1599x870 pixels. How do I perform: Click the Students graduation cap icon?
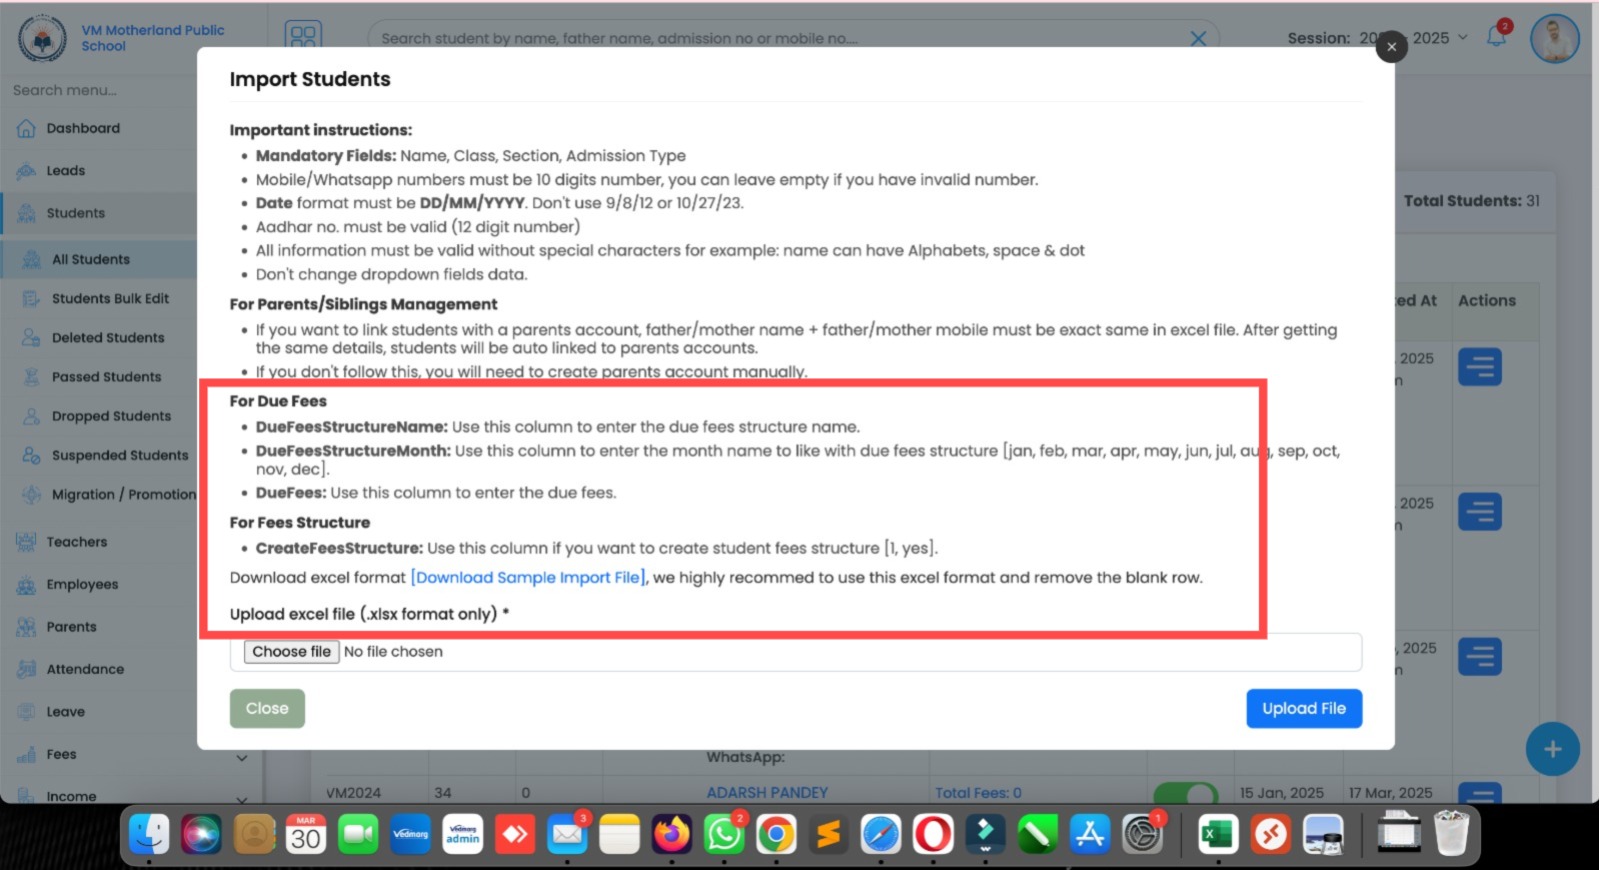[x=26, y=213]
